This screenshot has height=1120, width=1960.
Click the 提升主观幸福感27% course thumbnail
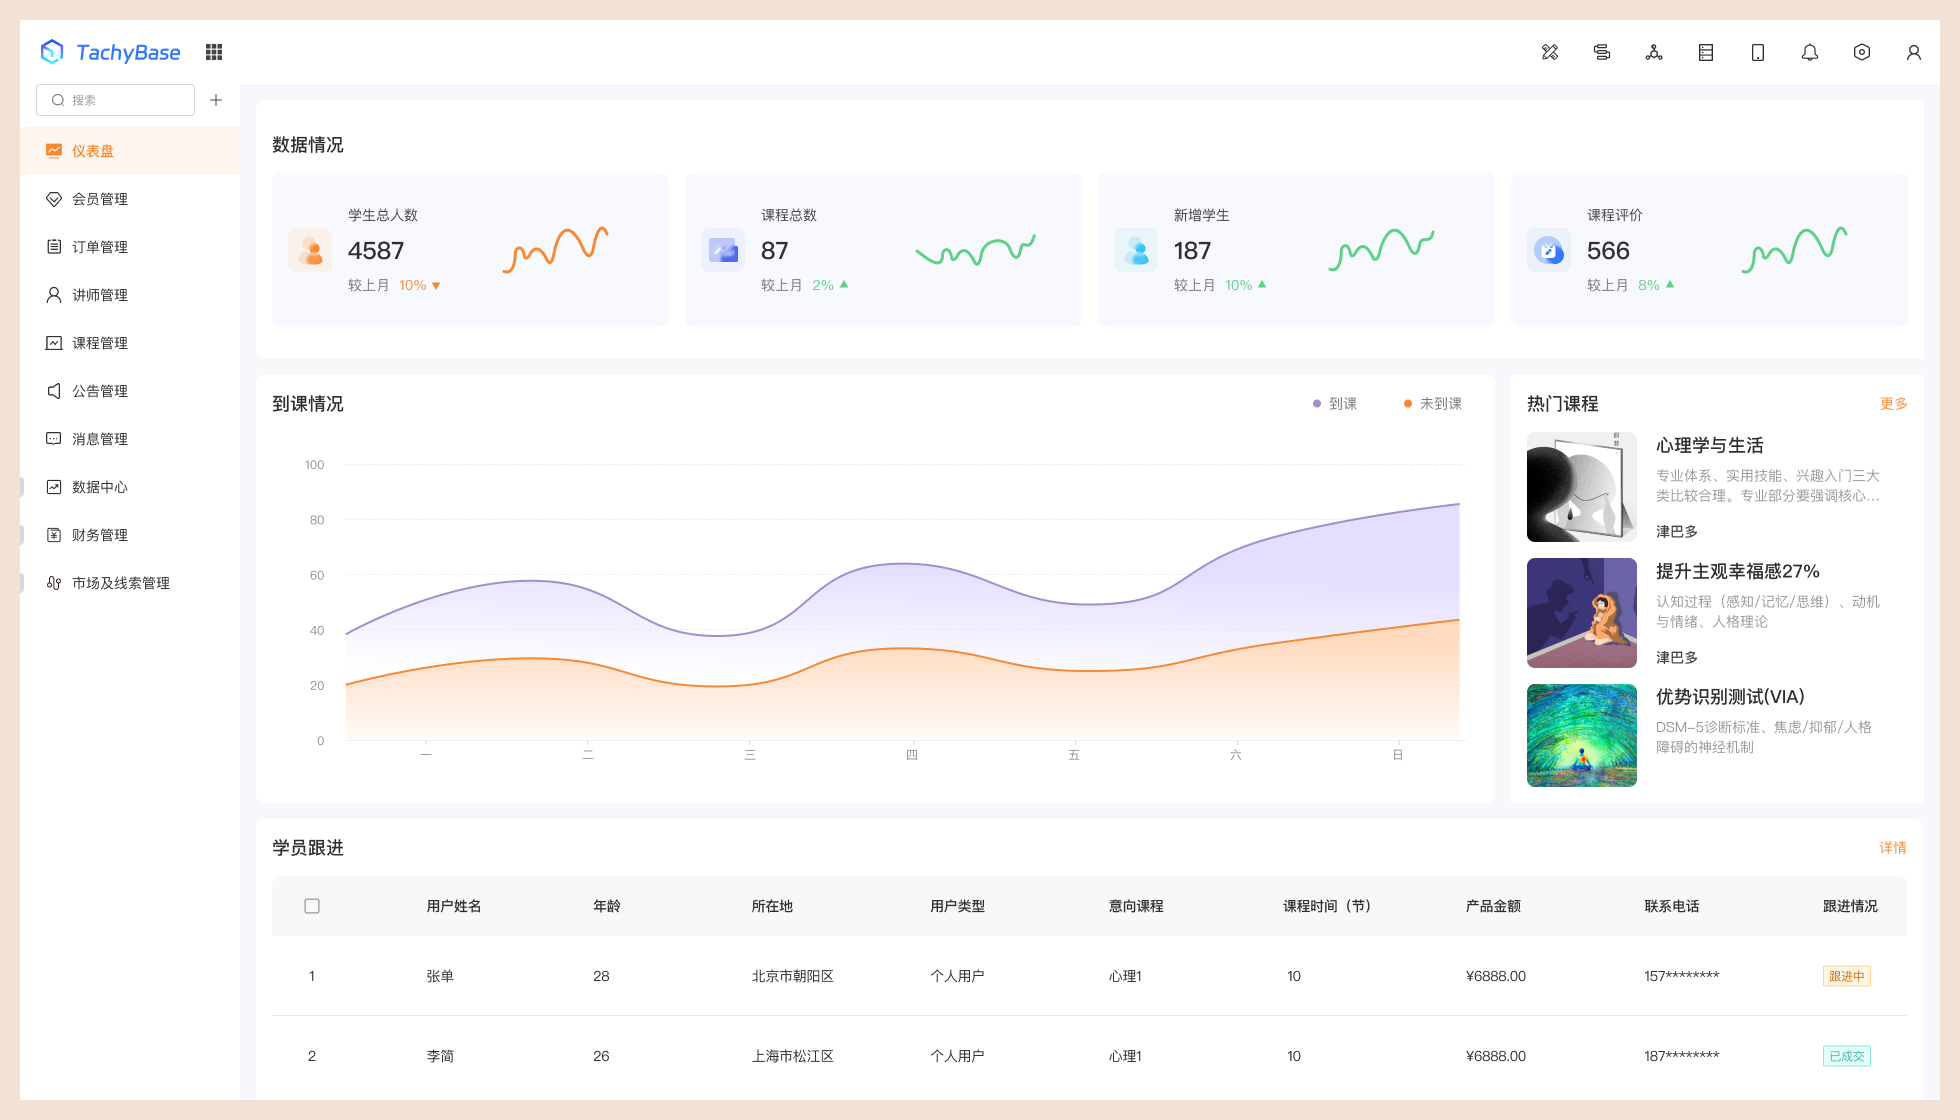(x=1582, y=613)
